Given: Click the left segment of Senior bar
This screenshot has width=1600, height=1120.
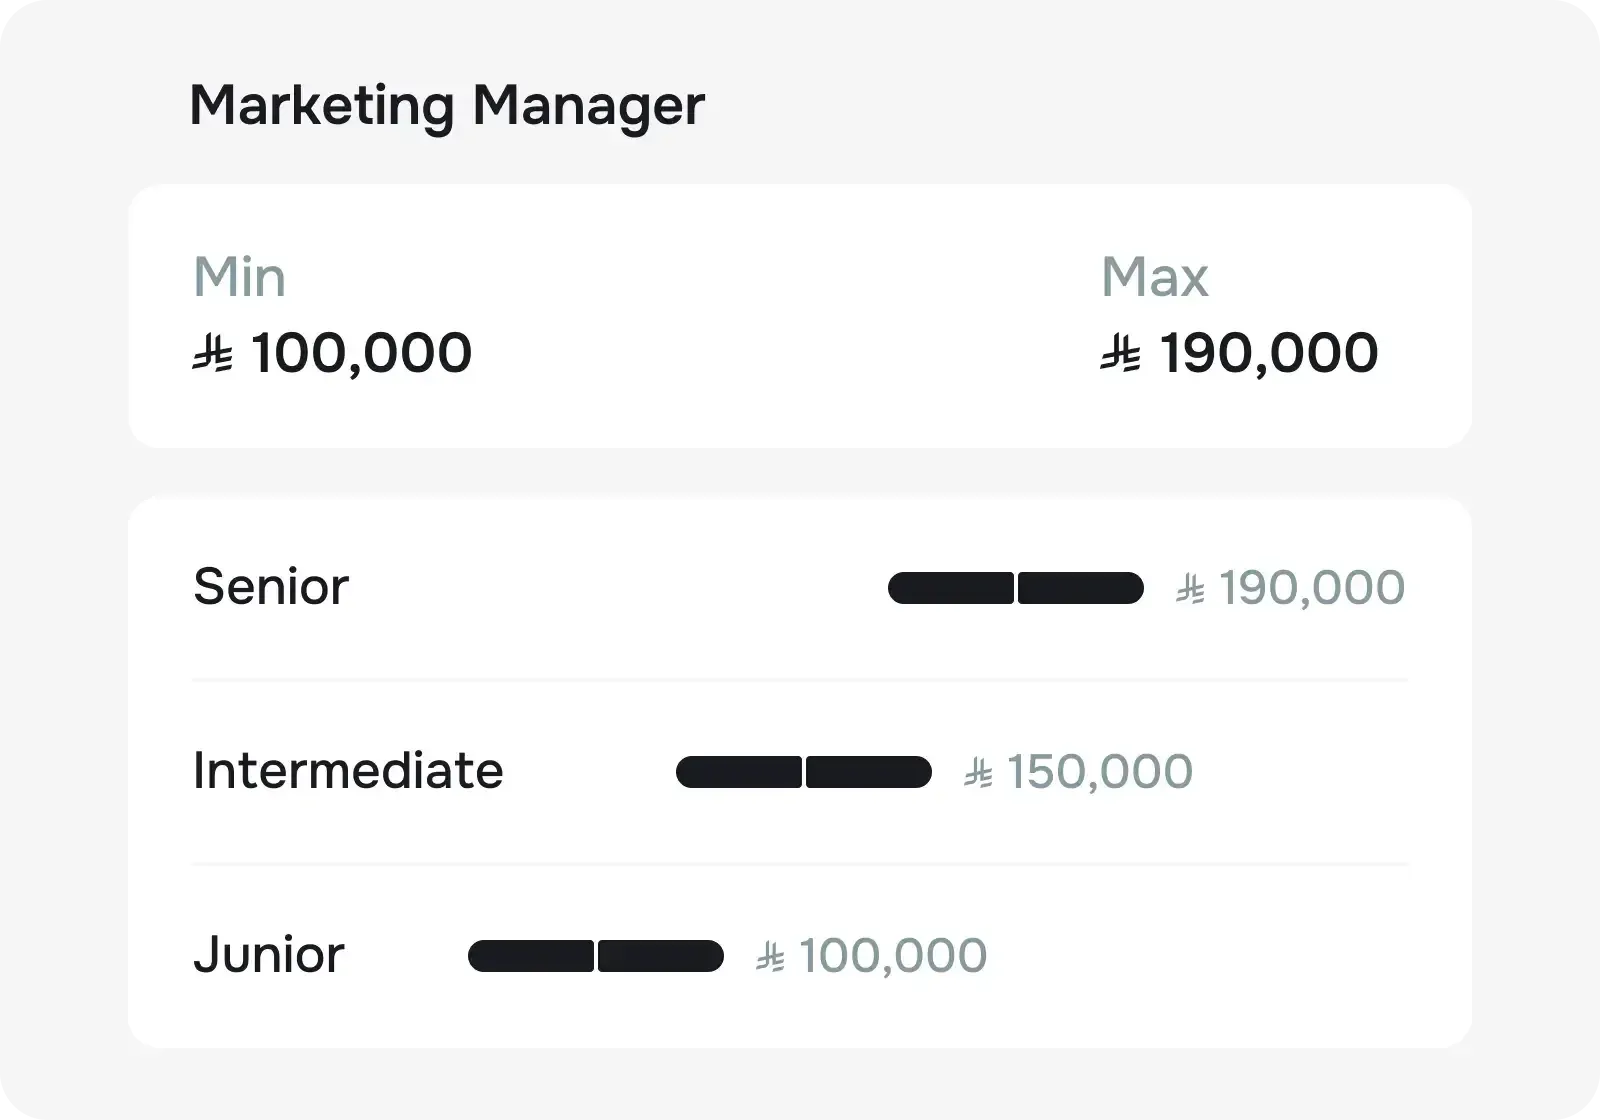Looking at the screenshot, I should pos(951,588).
